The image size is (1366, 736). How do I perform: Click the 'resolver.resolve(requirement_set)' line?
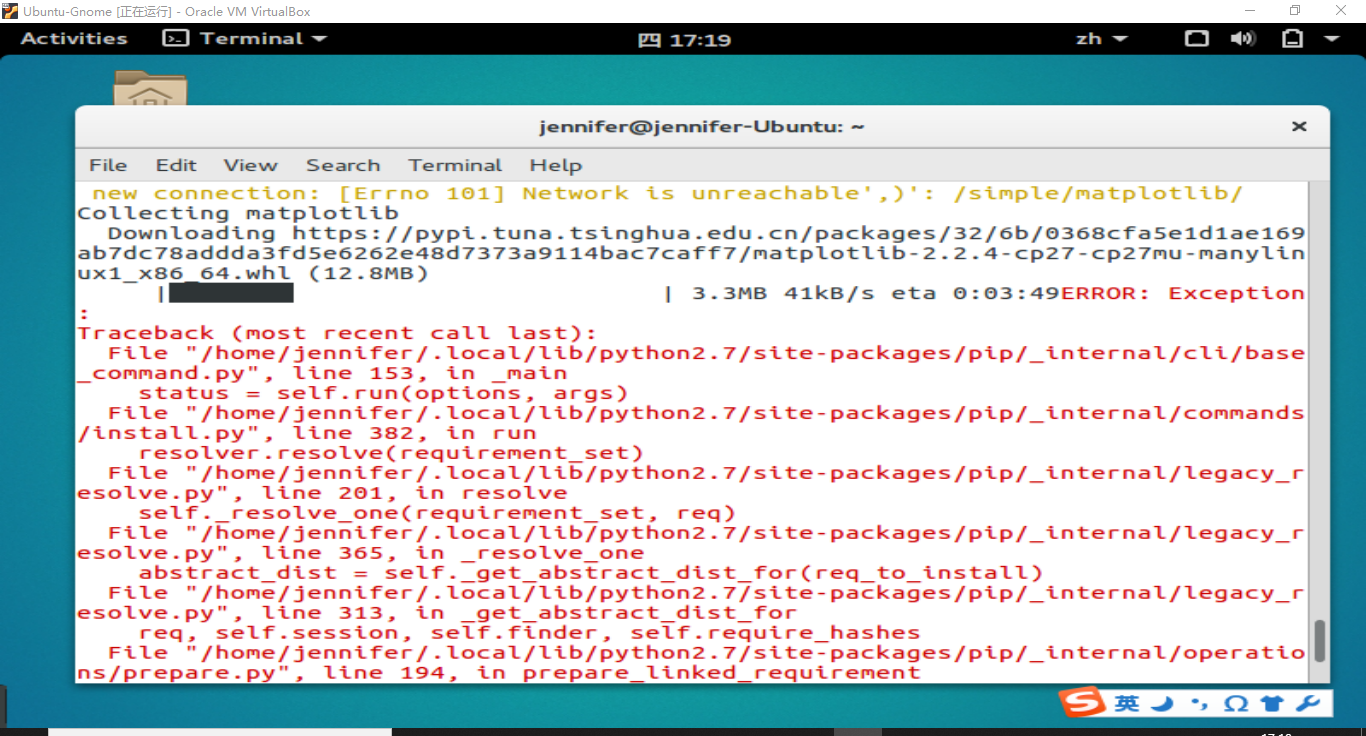tap(391, 453)
